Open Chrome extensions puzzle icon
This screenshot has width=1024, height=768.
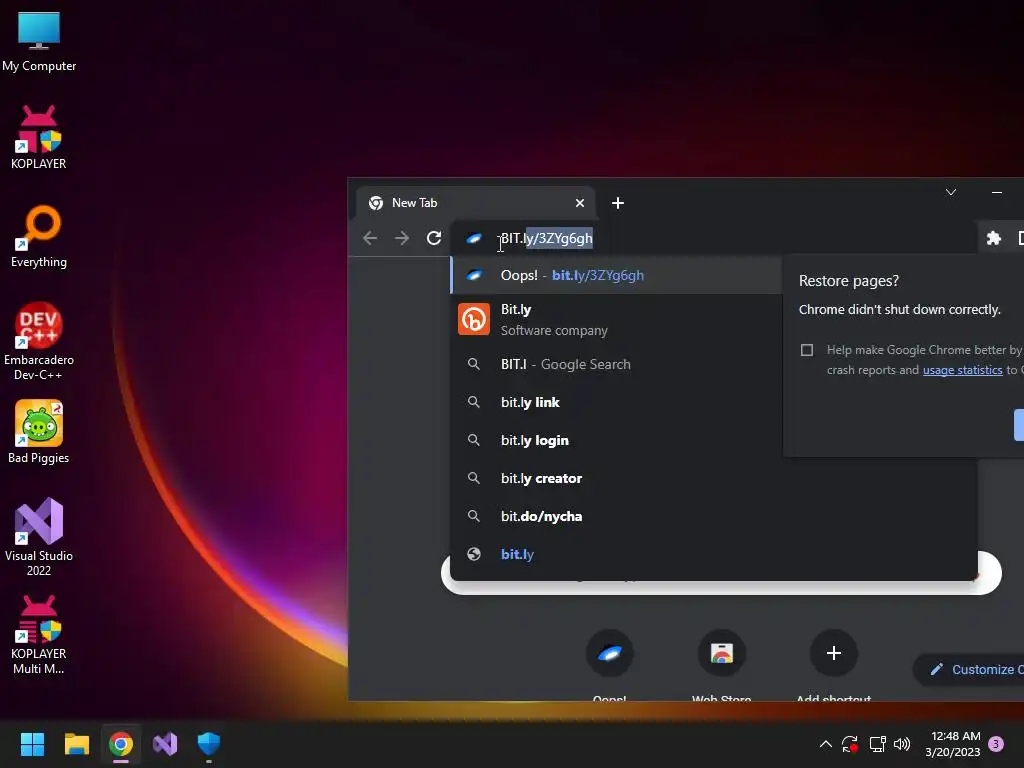pyautogui.click(x=993, y=238)
